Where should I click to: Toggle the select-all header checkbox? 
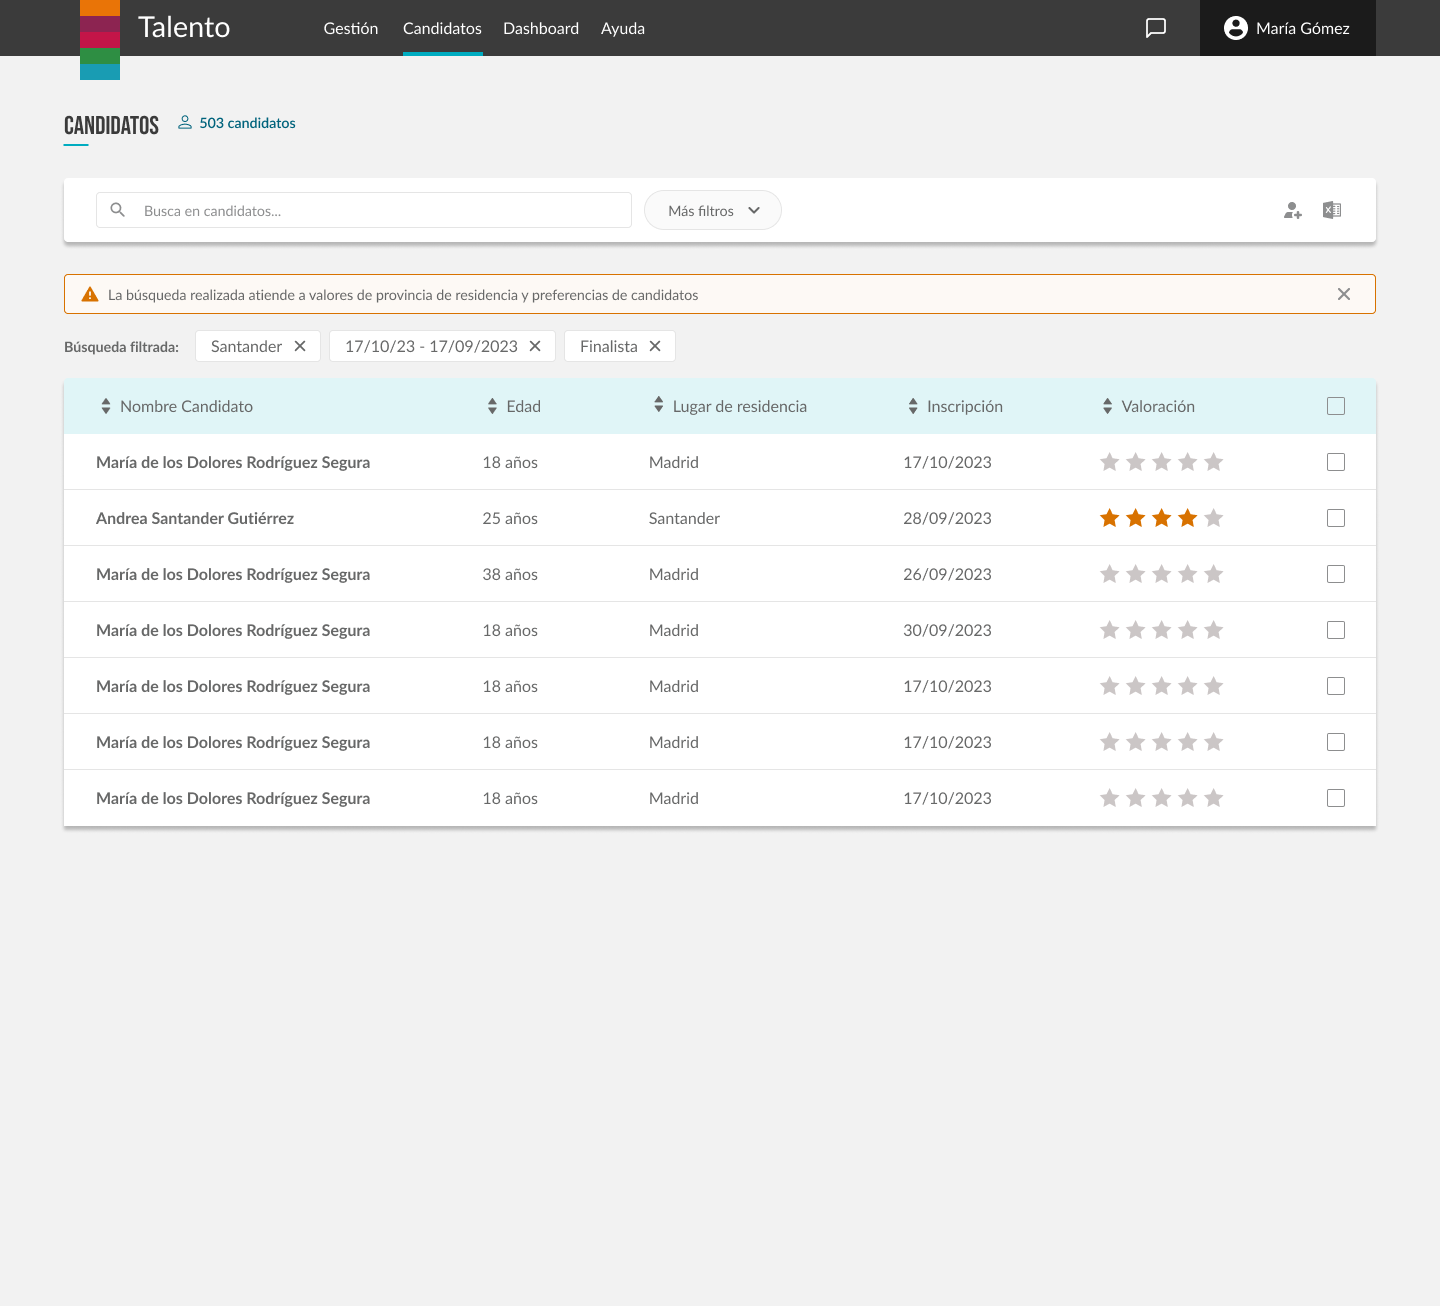click(x=1335, y=406)
